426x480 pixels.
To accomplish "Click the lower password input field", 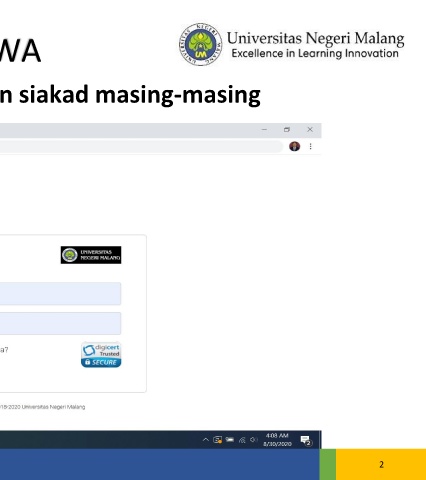I will point(60,323).
